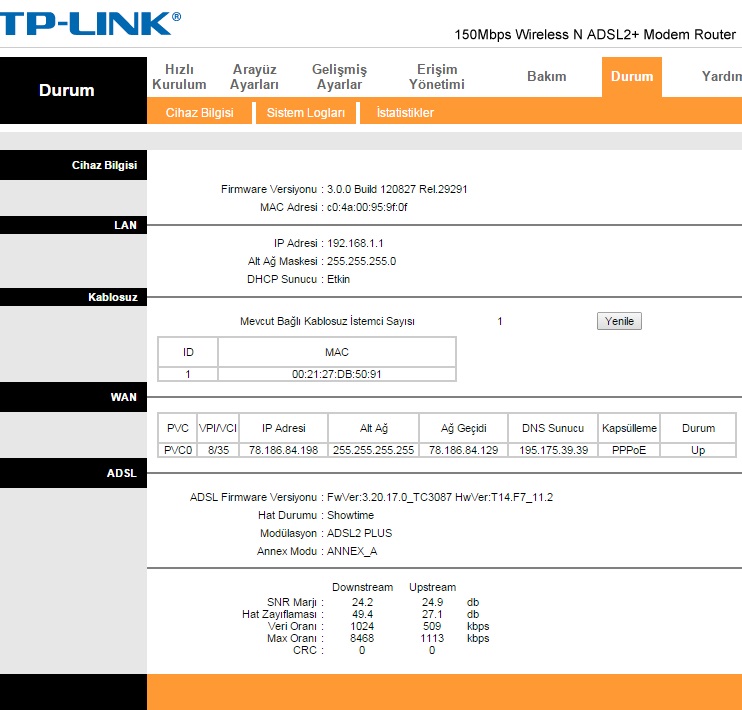Go to Erişim Yönetimi tab
Viewport: 742px width, 710px height.
(437, 77)
